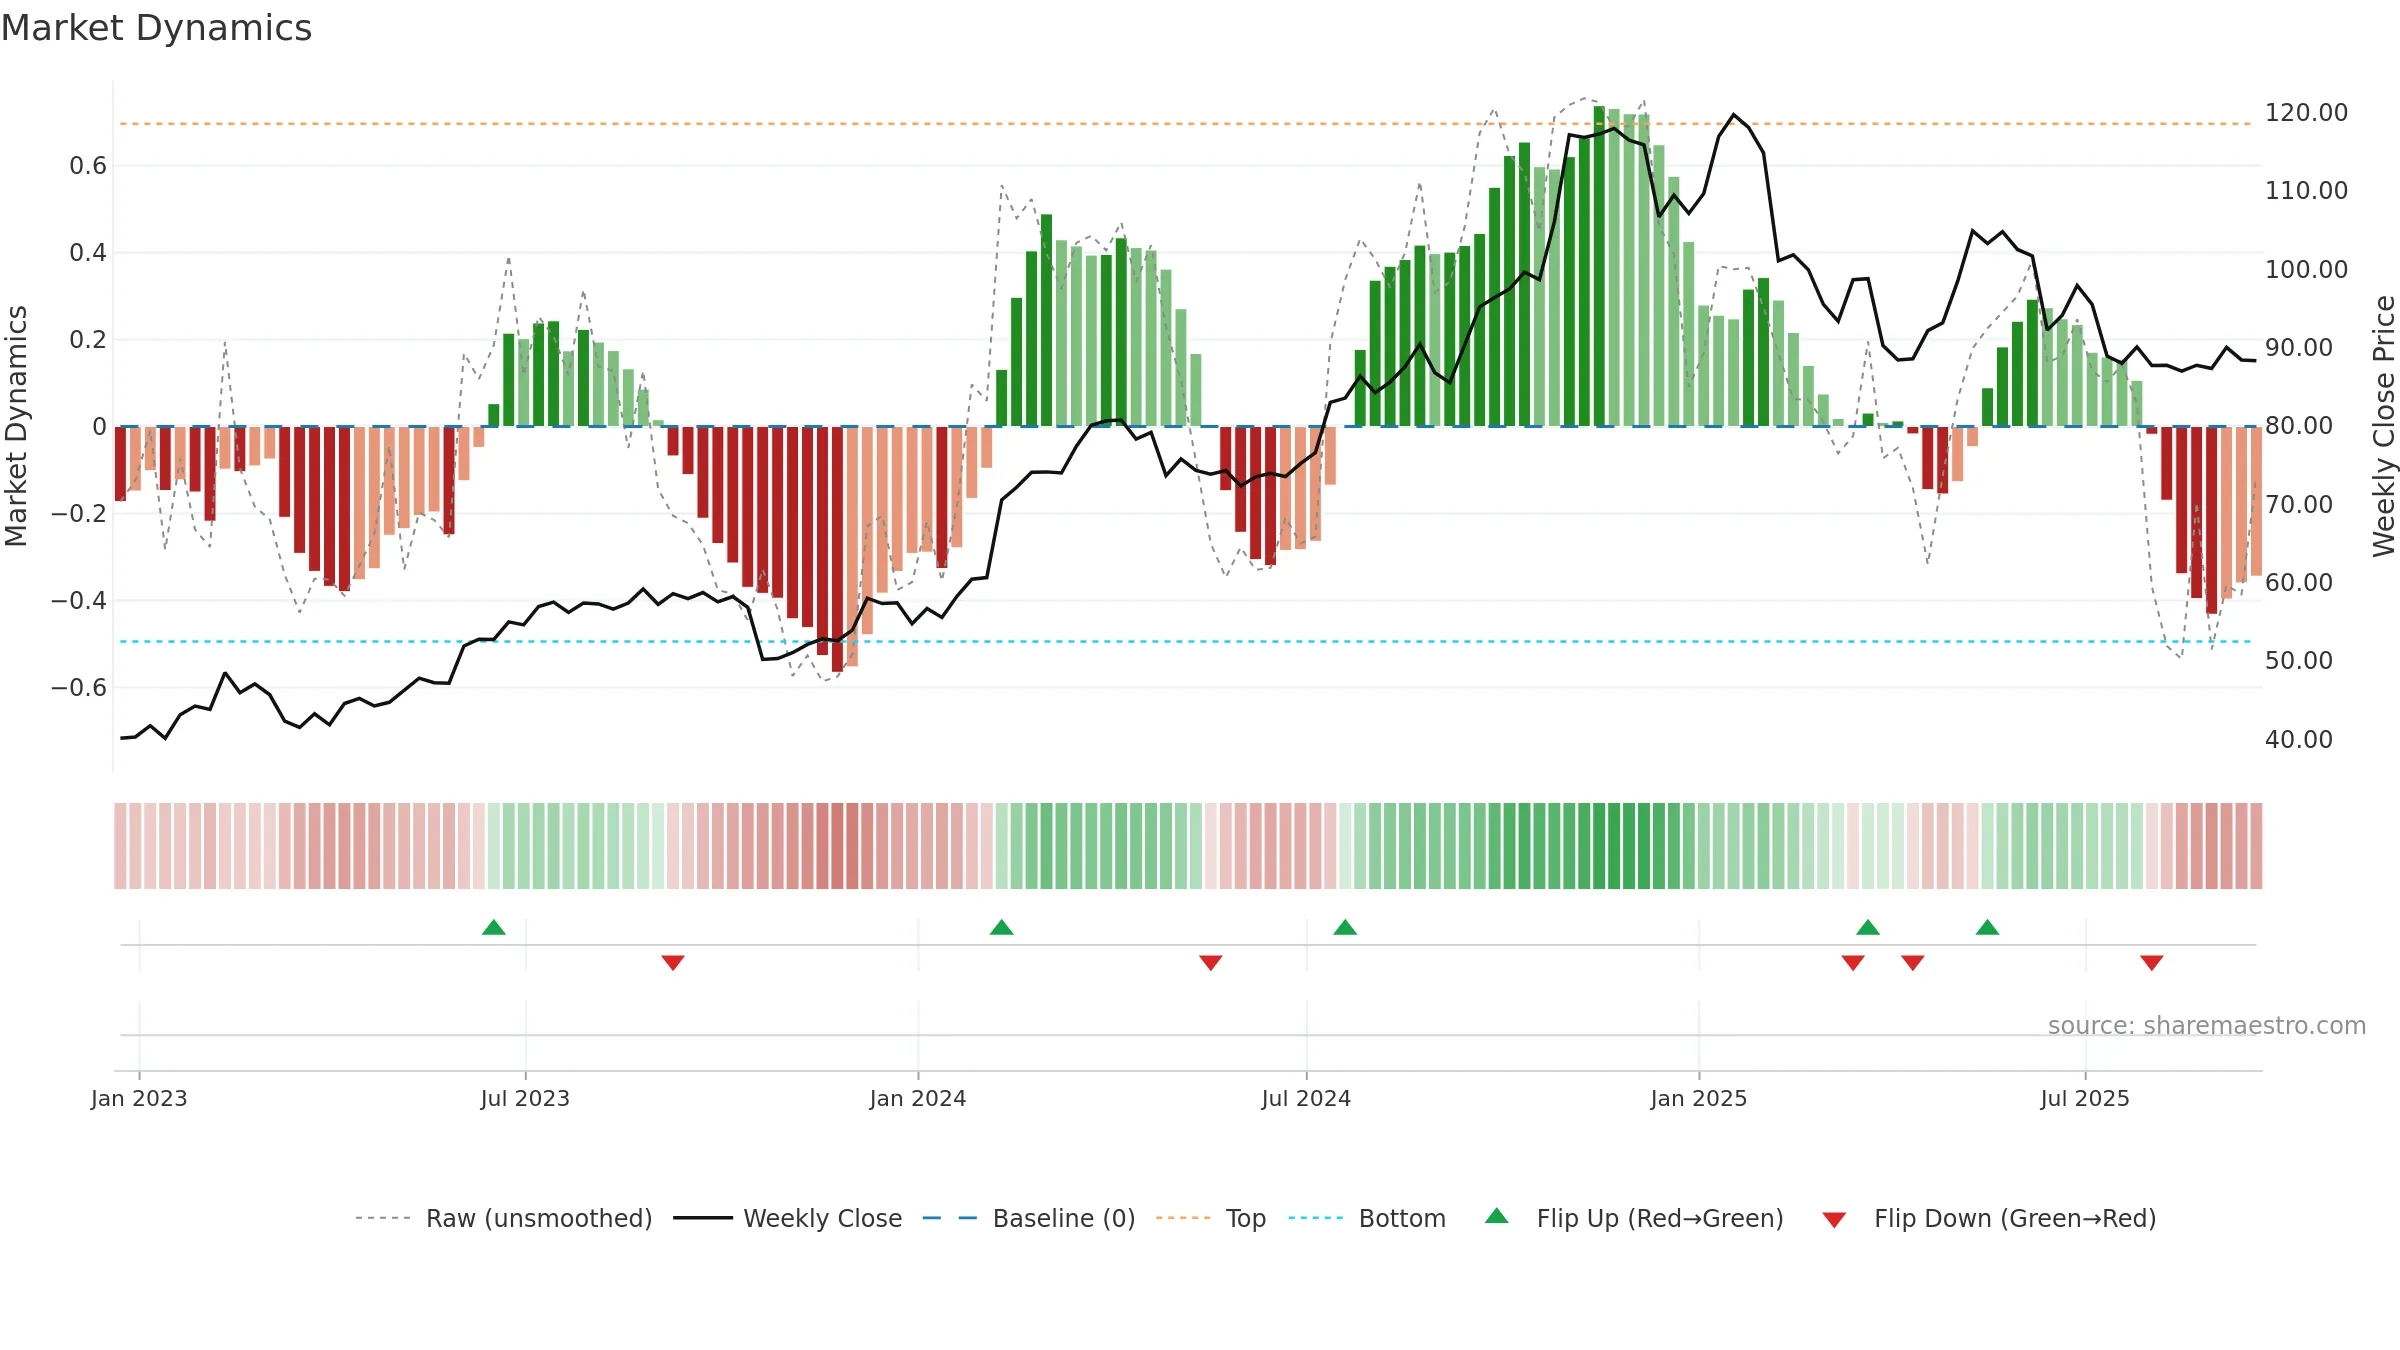
Task: Click the green flip-up marker after Jan 2024
Action: point(1002,927)
